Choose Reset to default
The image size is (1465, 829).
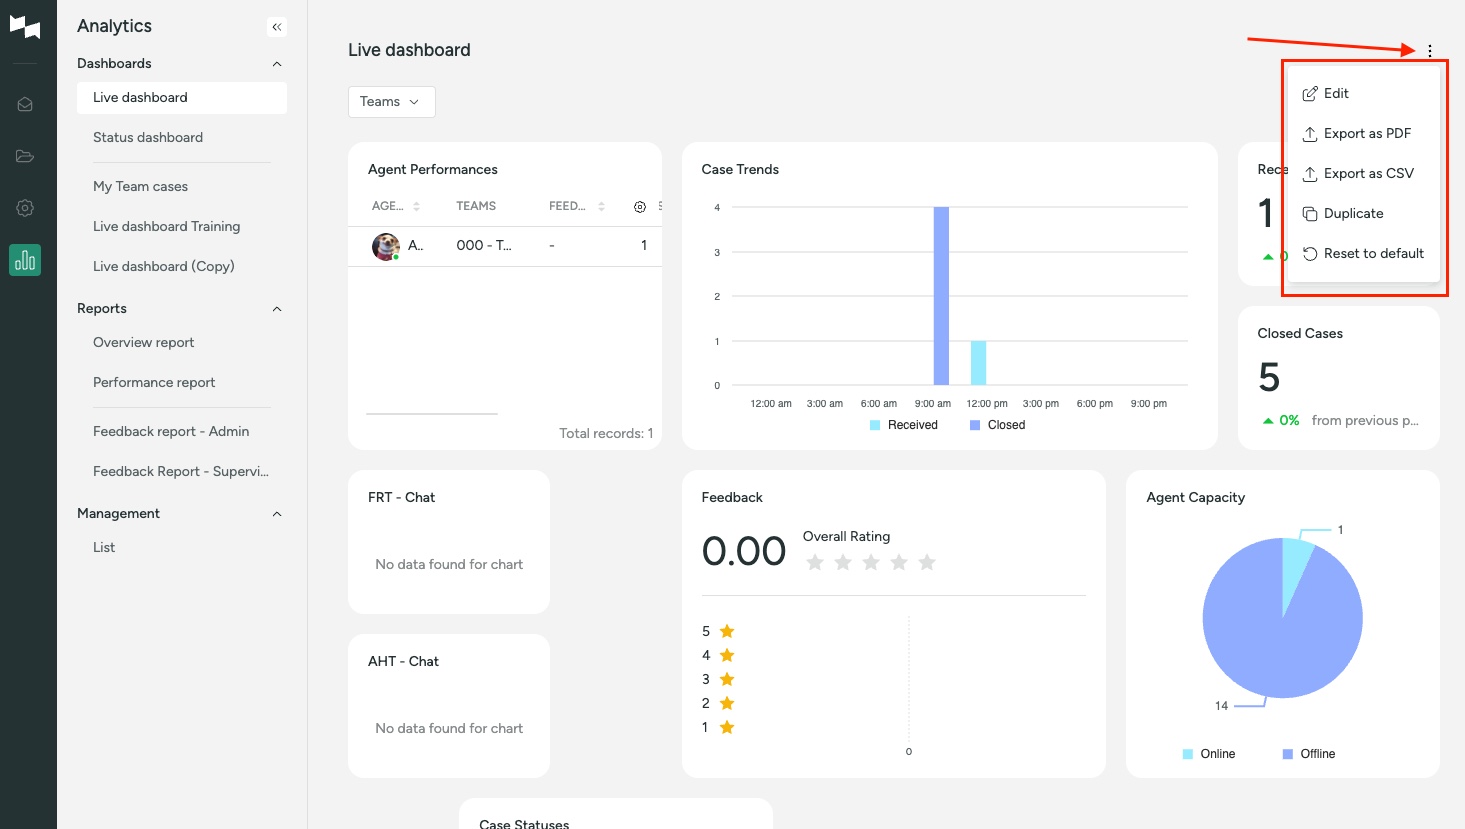1364,254
